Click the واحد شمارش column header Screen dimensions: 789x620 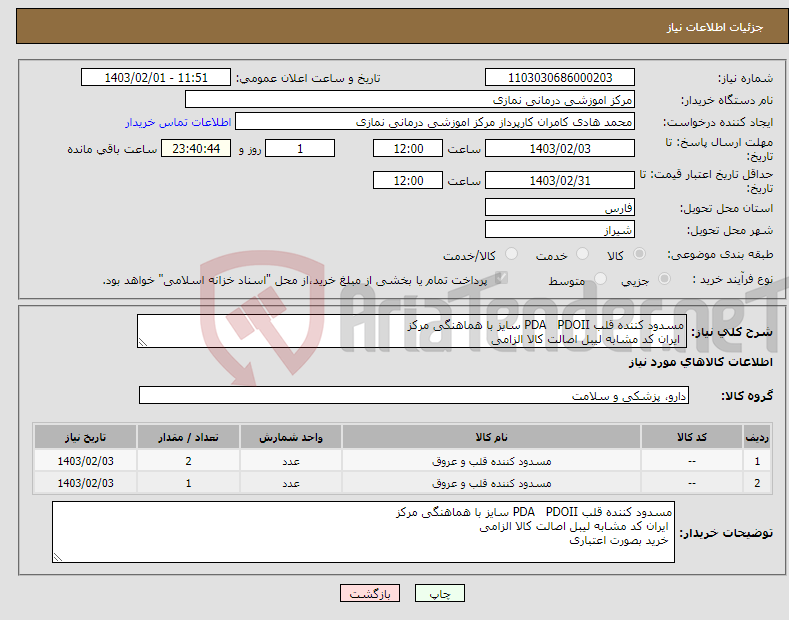click(x=291, y=437)
